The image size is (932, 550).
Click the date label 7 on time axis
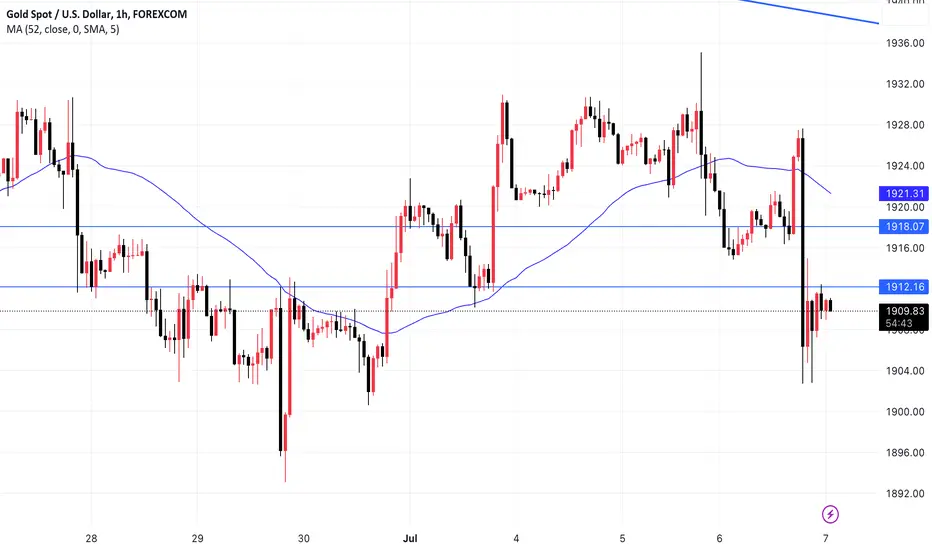pyautogui.click(x=826, y=539)
